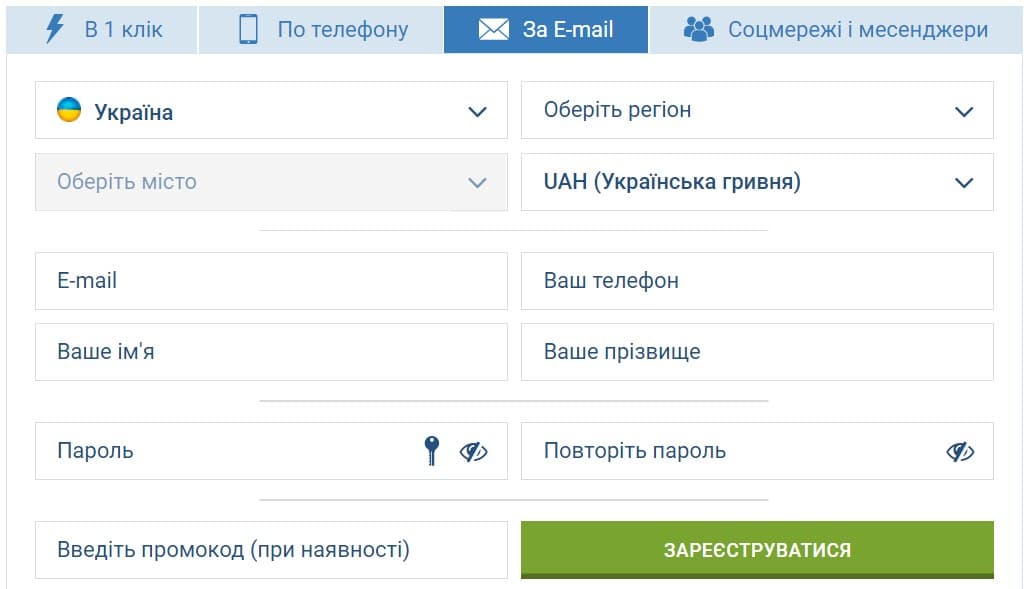
Task: Switch to the В 1 клік tab
Action: tap(102, 30)
